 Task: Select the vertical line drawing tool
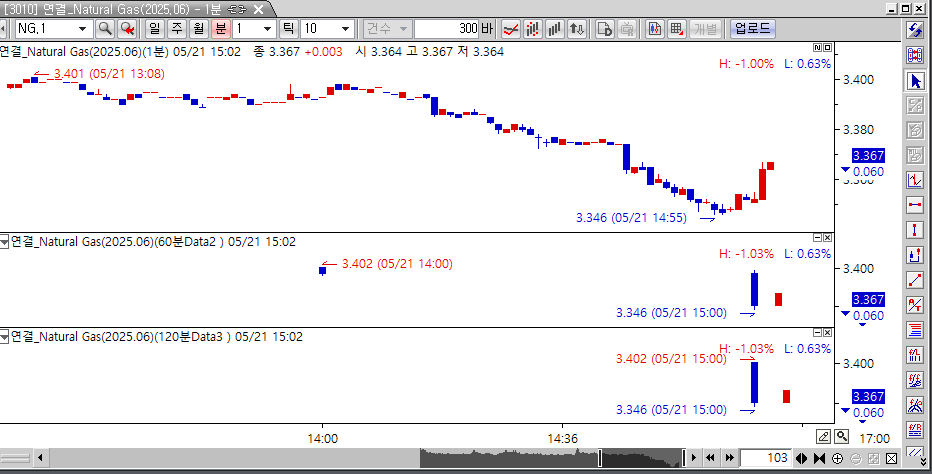pyautogui.click(x=914, y=230)
